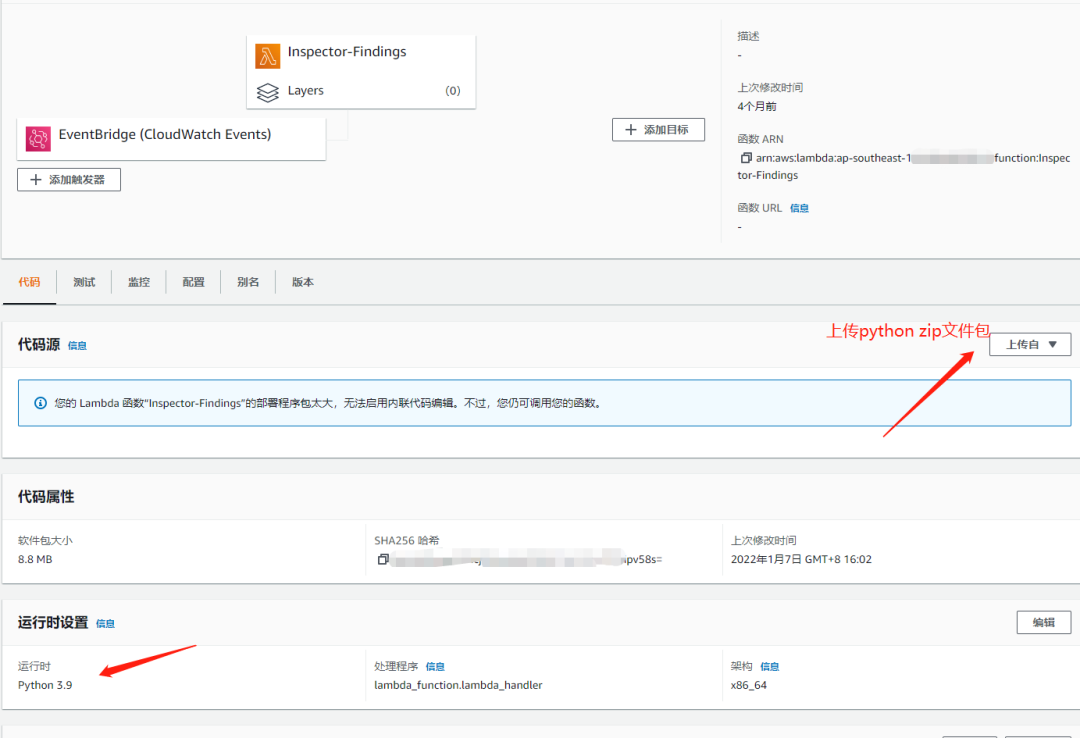Image resolution: width=1080 pixels, height=738 pixels.
Task: Click the 信息 link next to 架构
Action: (x=769, y=666)
